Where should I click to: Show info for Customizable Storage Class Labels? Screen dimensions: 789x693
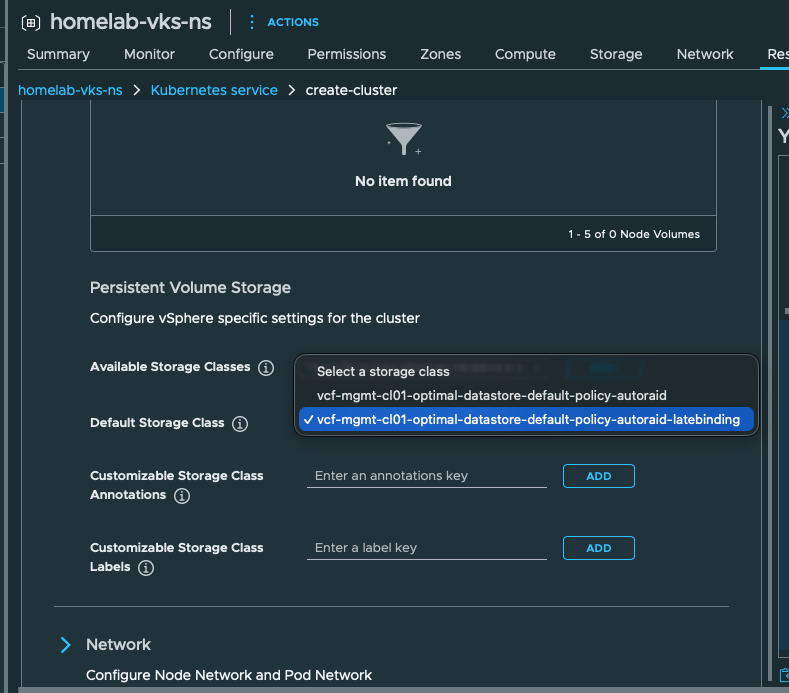click(146, 568)
